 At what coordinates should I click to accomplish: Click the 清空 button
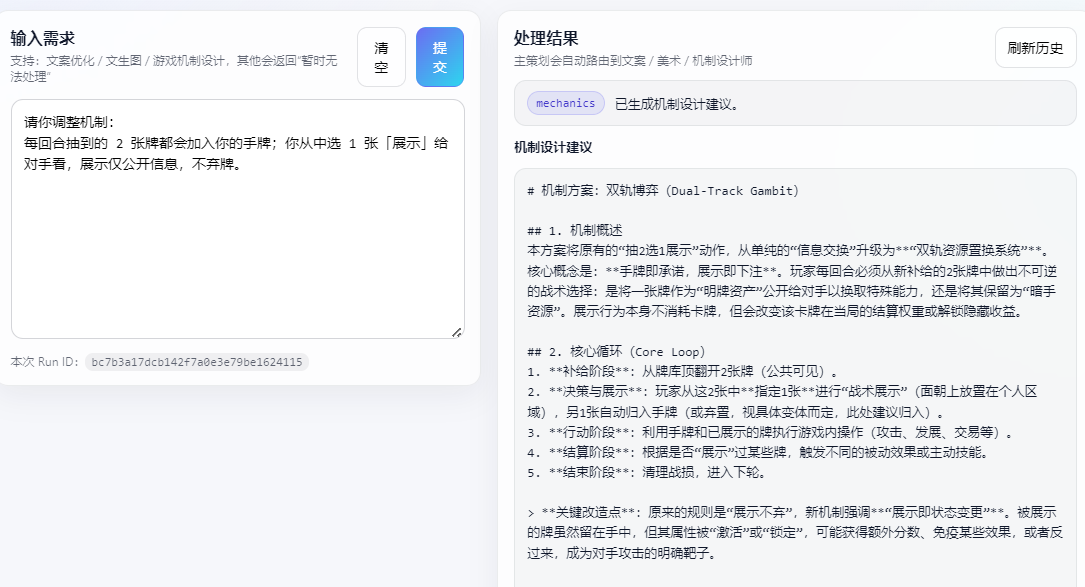click(x=381, y=57)
